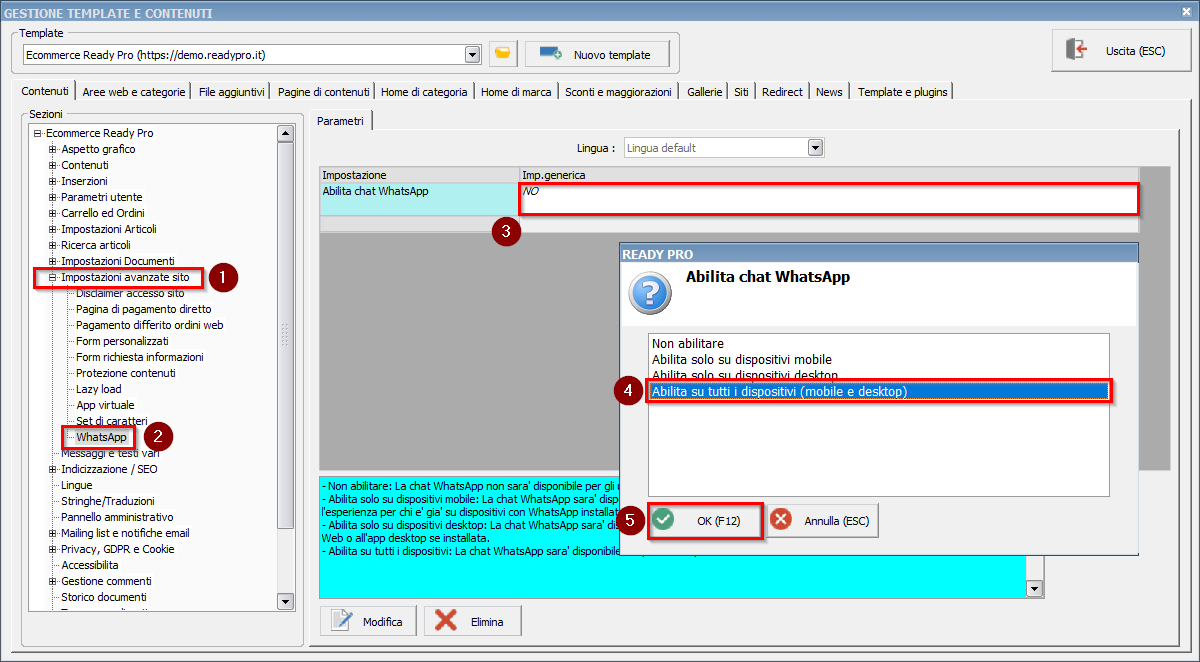Select Accessibilita tree item
The width and height of the screenshot is (1200, 662).
(90, 565)
